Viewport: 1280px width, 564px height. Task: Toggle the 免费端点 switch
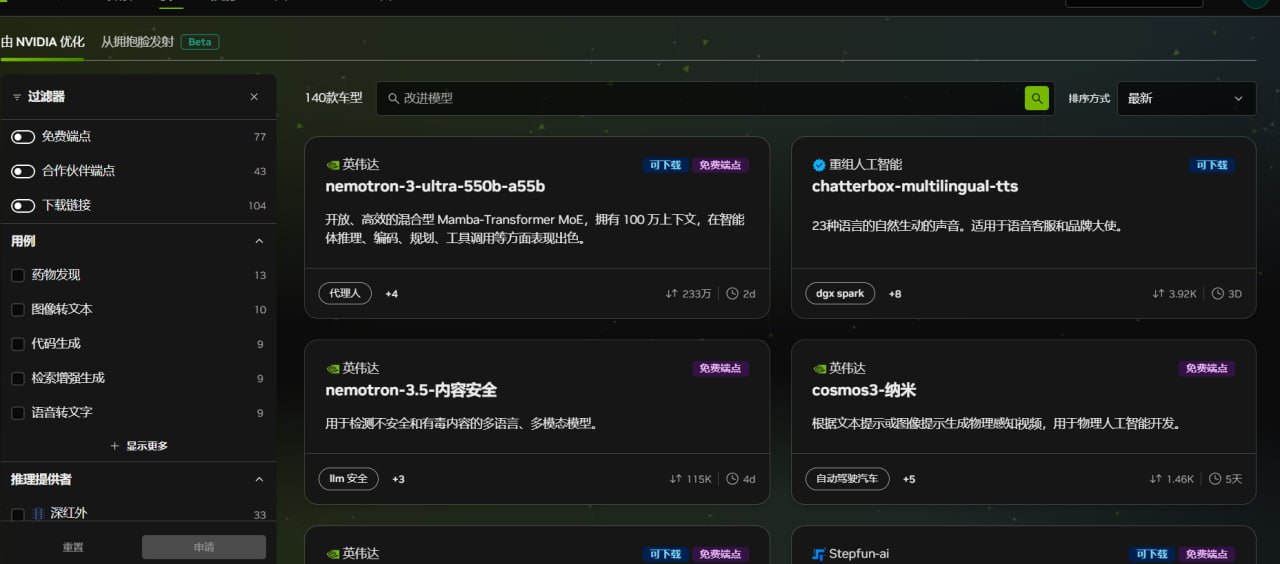click(x=23, y=137)
